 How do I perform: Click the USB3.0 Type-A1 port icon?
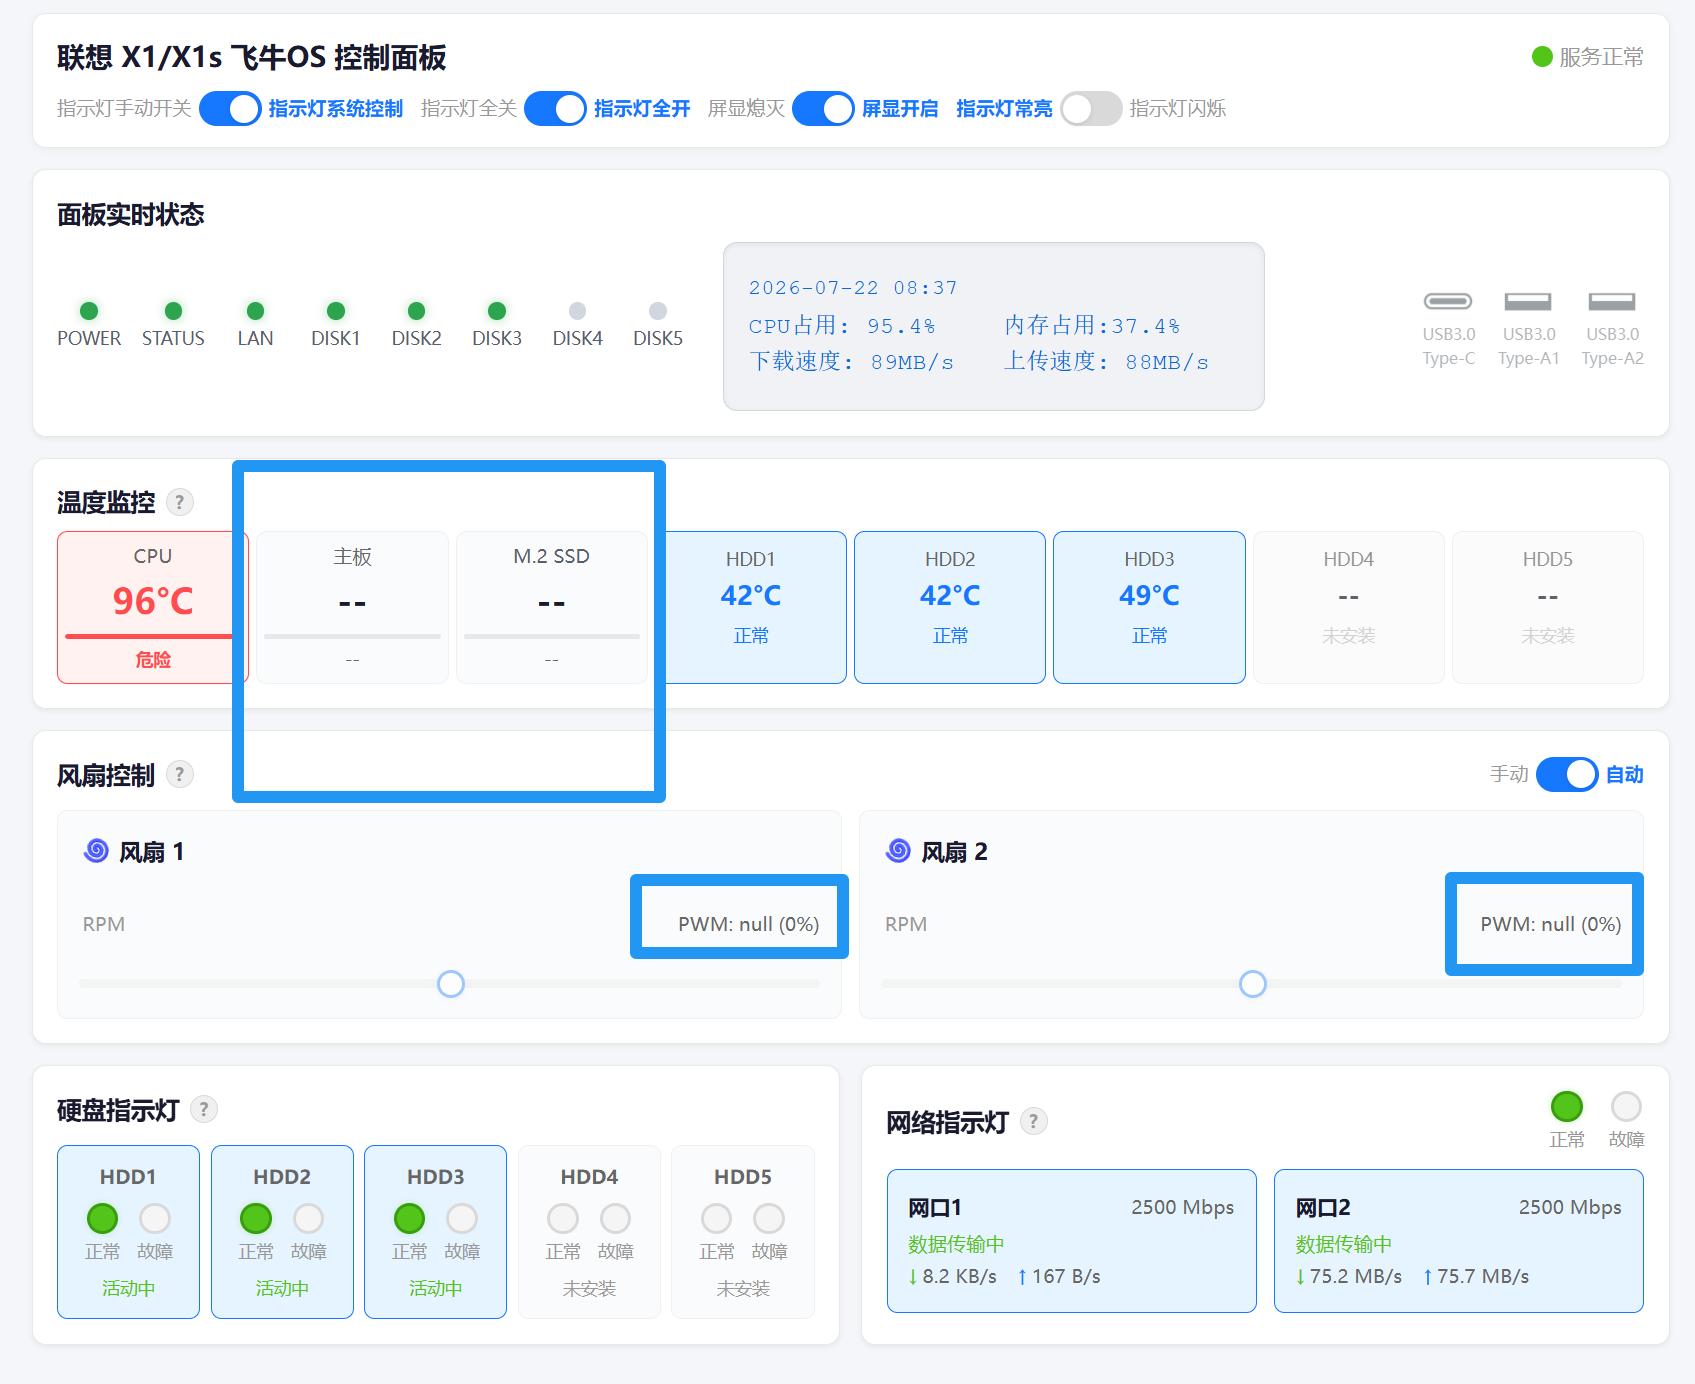tap(1528, 301)
